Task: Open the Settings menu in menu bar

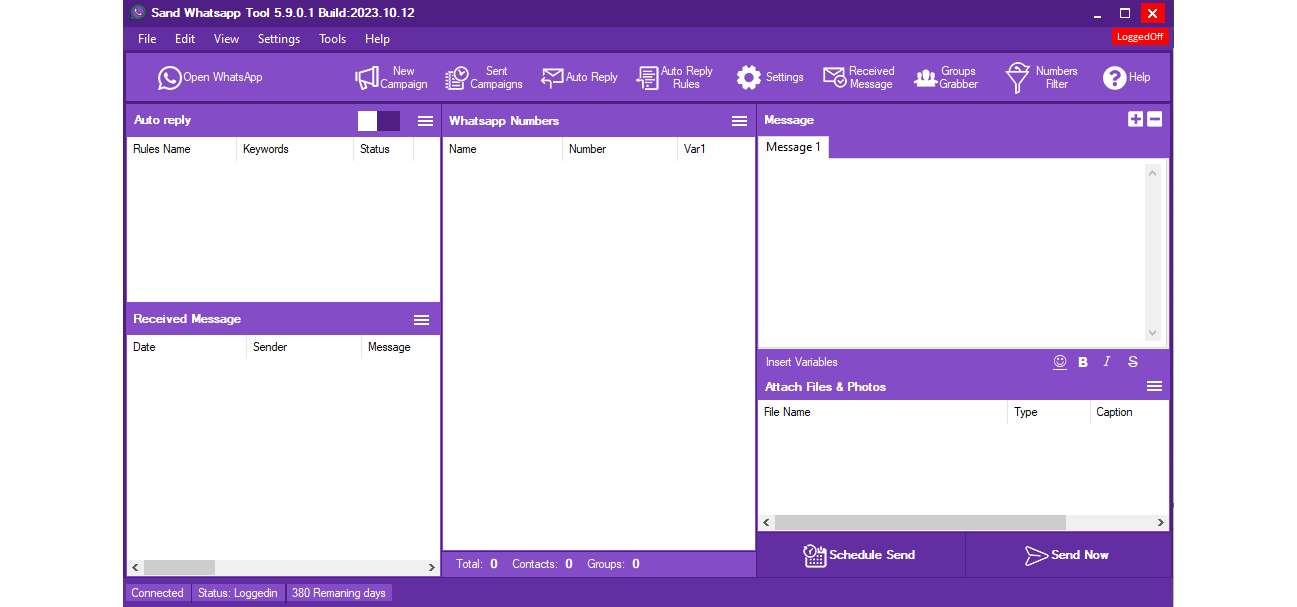Action: tap(279, 39)
